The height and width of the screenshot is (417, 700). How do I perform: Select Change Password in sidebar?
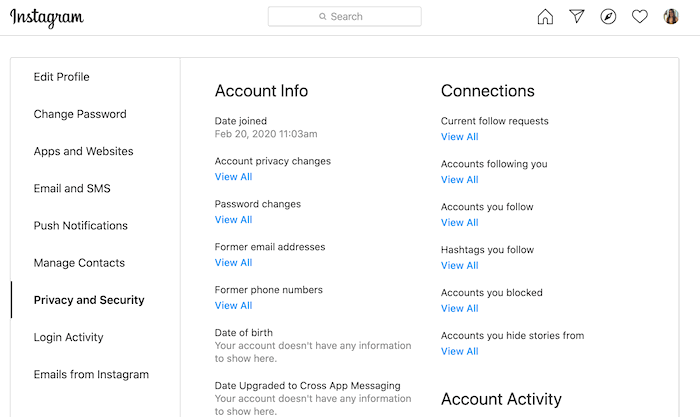point(80,114)
